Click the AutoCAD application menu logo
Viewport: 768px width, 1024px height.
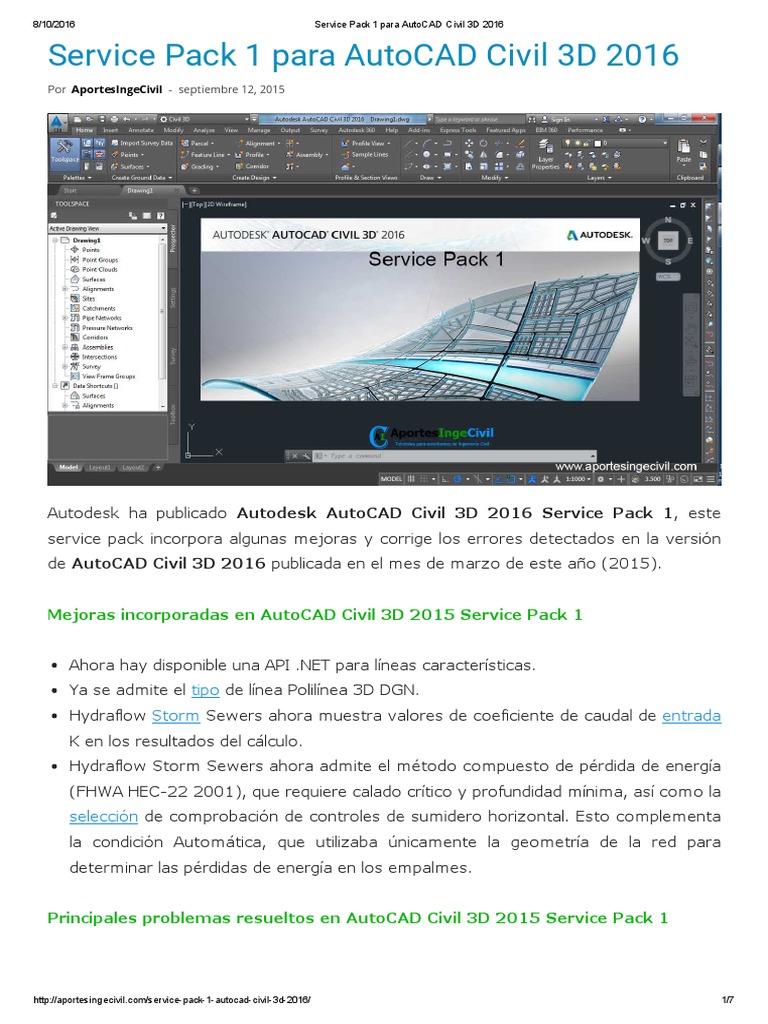(57, 122)
